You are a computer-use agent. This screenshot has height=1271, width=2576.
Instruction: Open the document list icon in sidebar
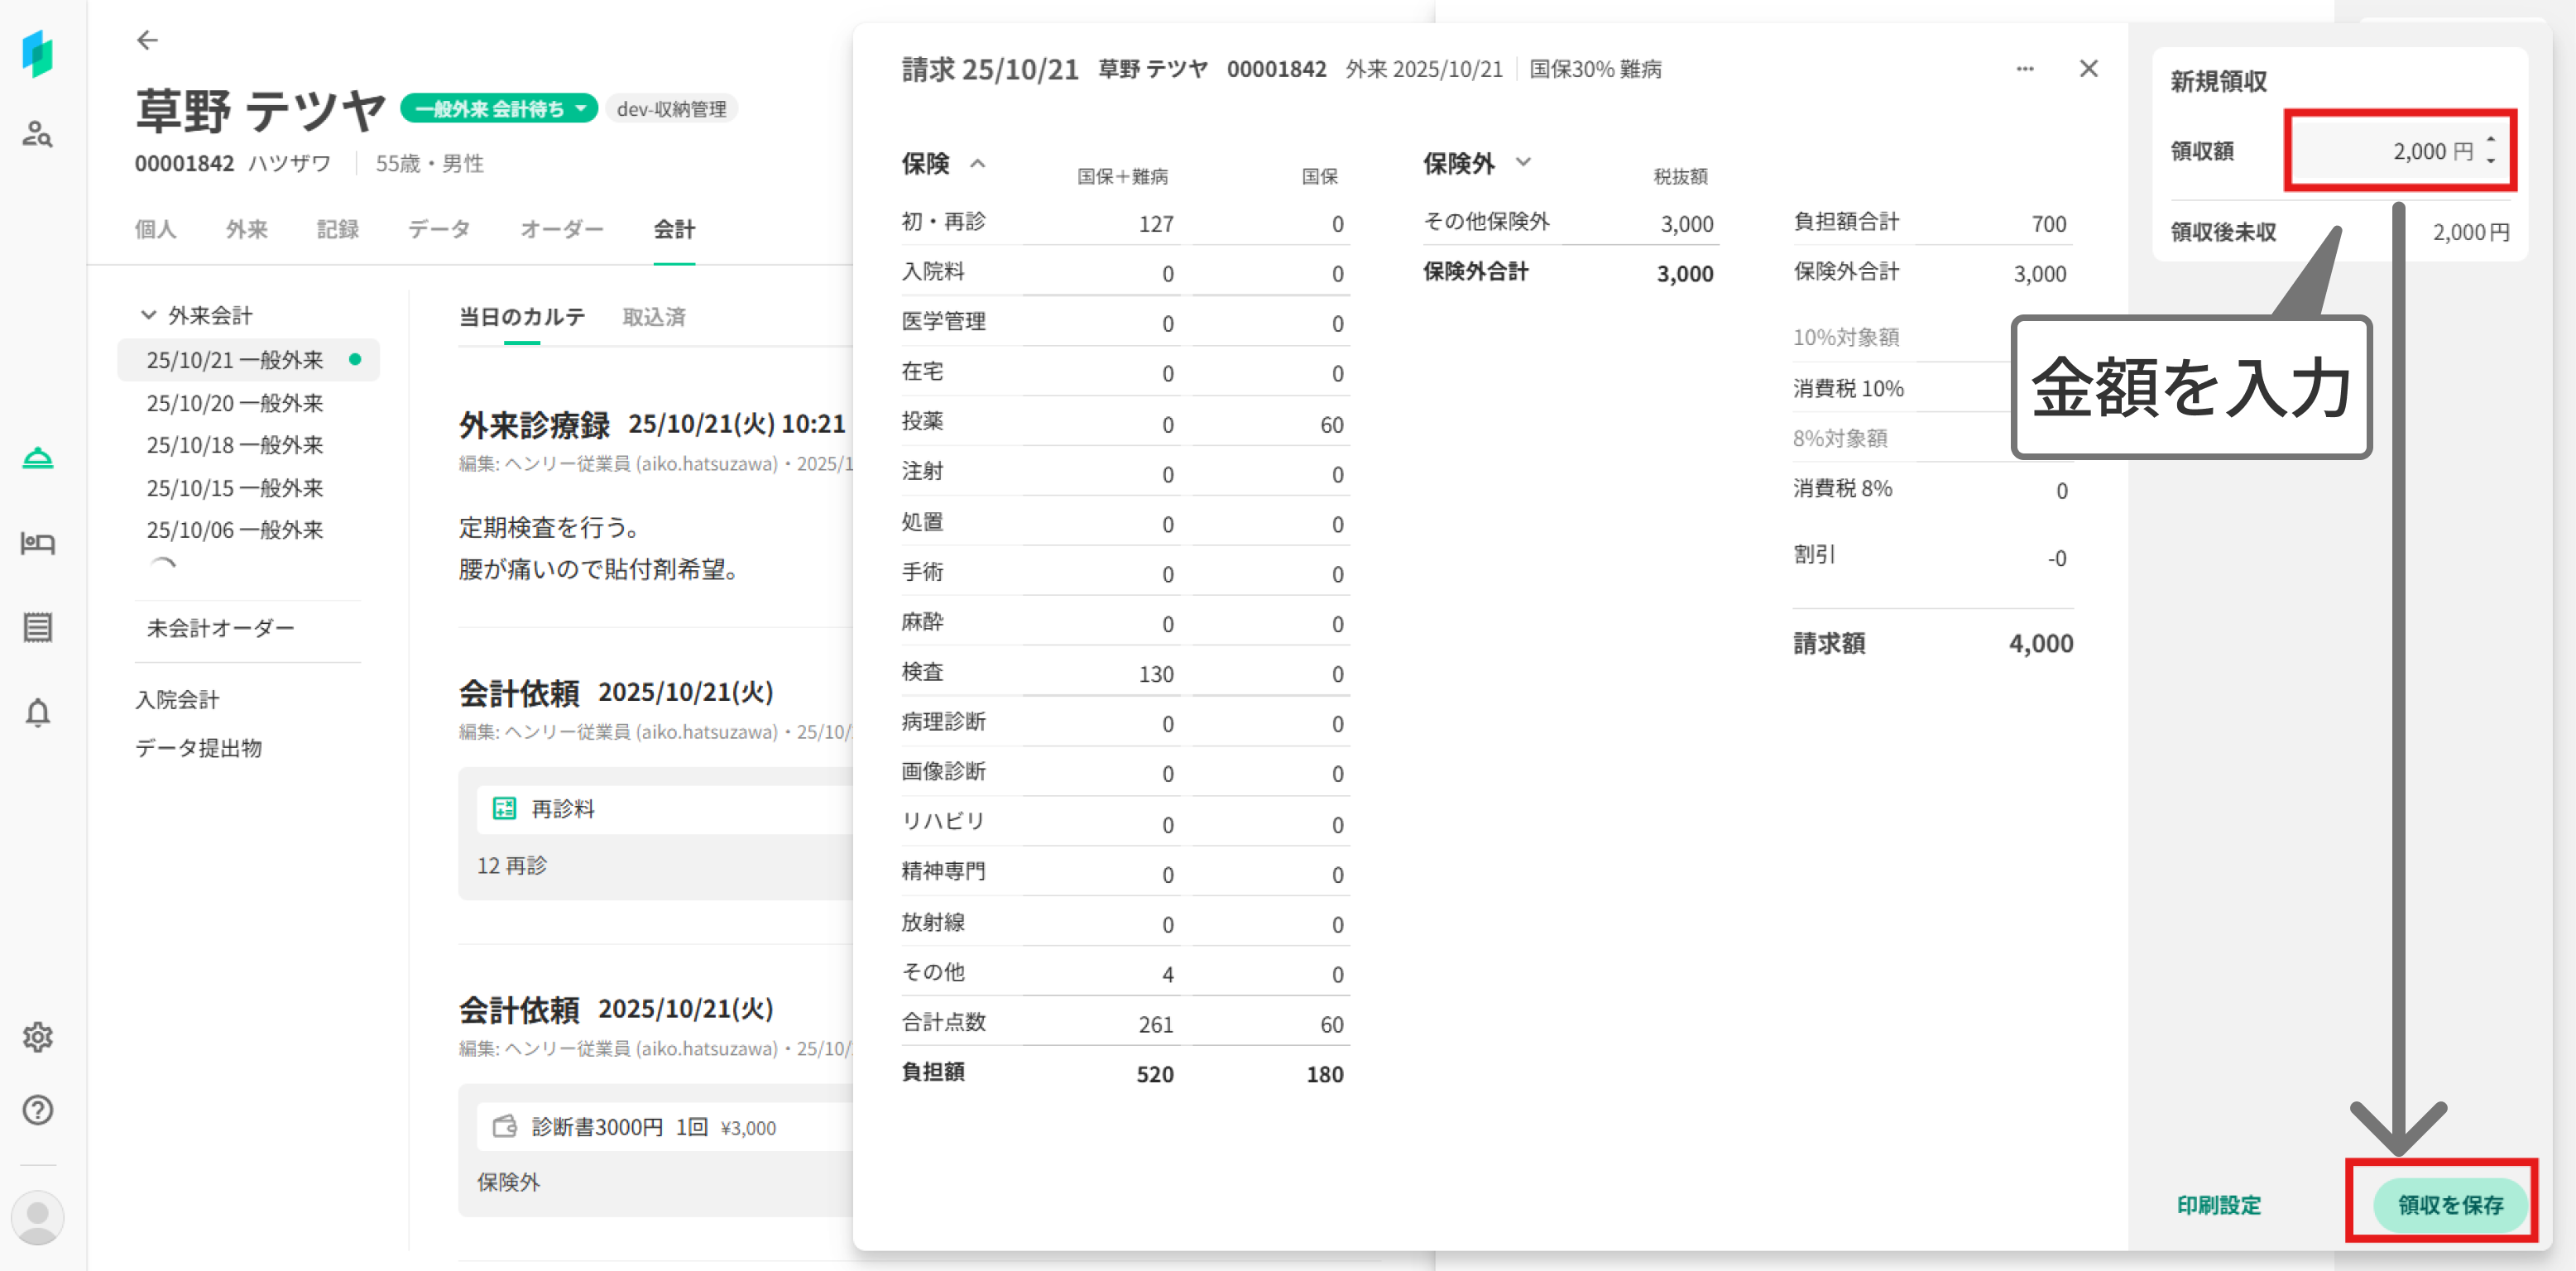[x=37, y=628]
